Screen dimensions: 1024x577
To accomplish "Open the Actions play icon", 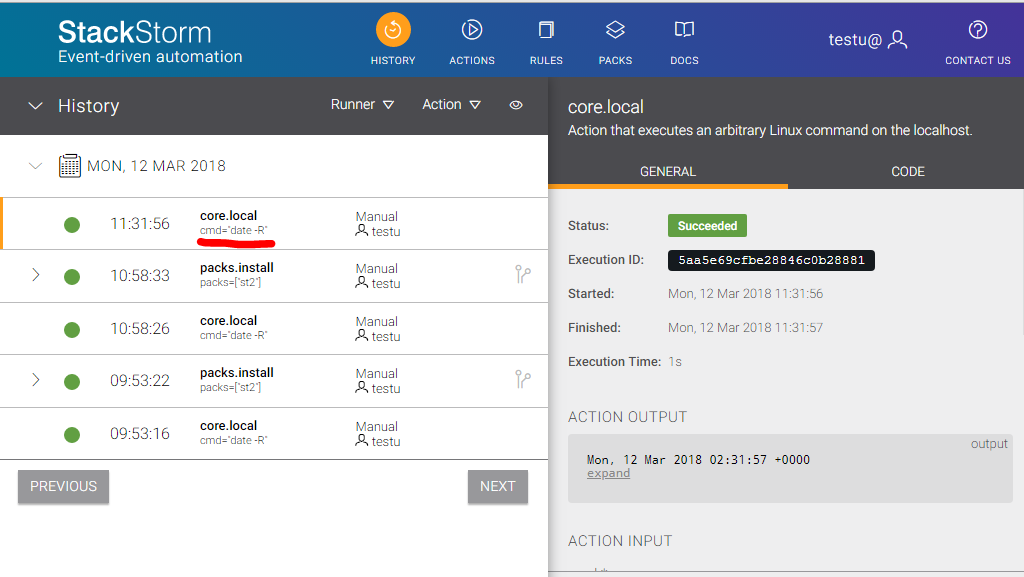I will click(472, 30).
